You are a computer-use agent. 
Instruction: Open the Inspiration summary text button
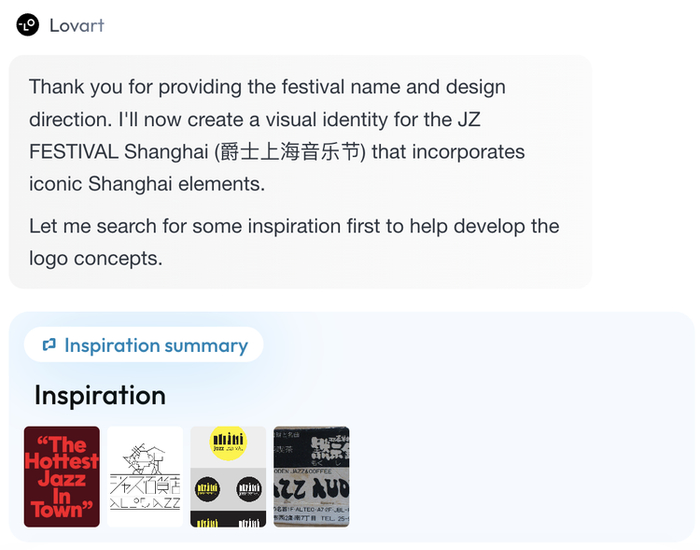155,345
